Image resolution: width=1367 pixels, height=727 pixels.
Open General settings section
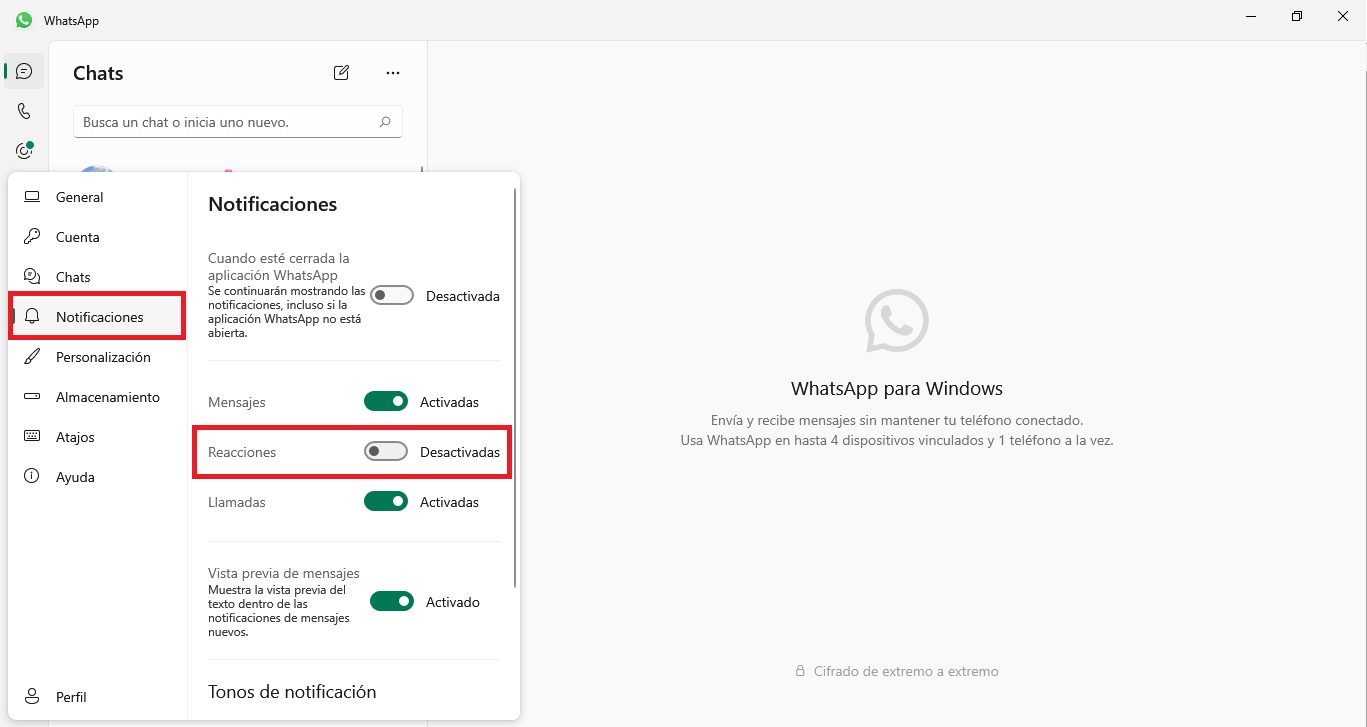click(98, 197)
